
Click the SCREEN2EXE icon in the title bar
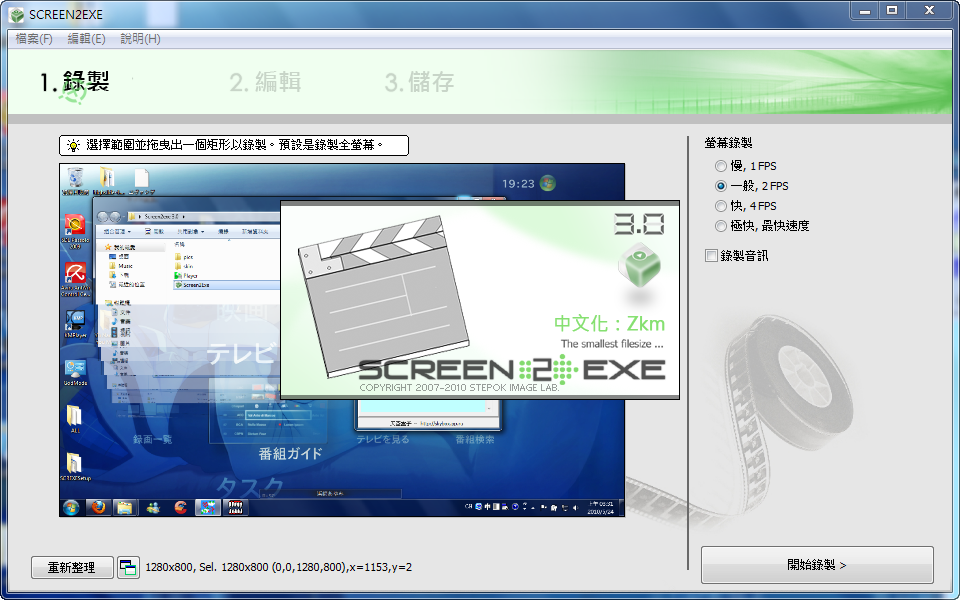click(14, 12)
